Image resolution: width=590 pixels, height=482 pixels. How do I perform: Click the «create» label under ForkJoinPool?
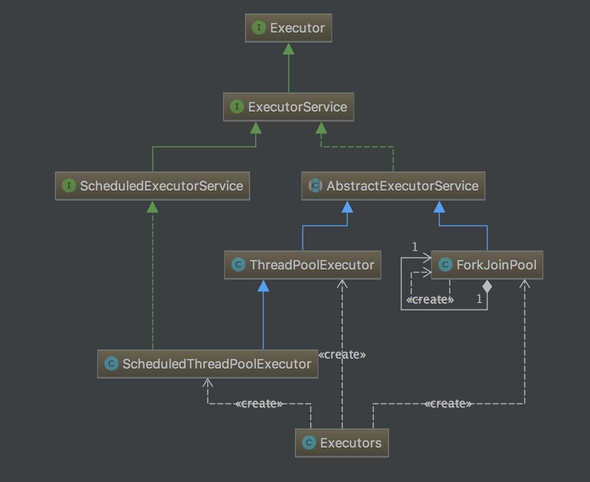(430, 300)
